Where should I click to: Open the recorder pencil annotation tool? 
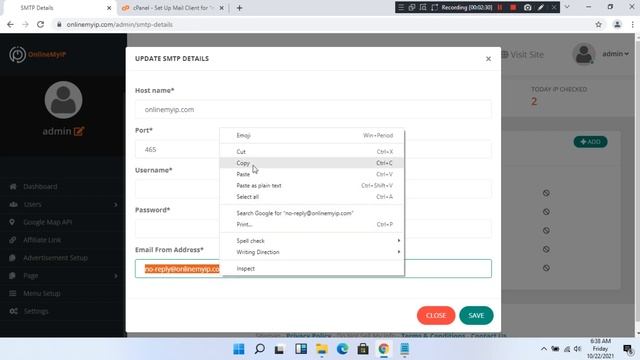[x=541, y=7]
